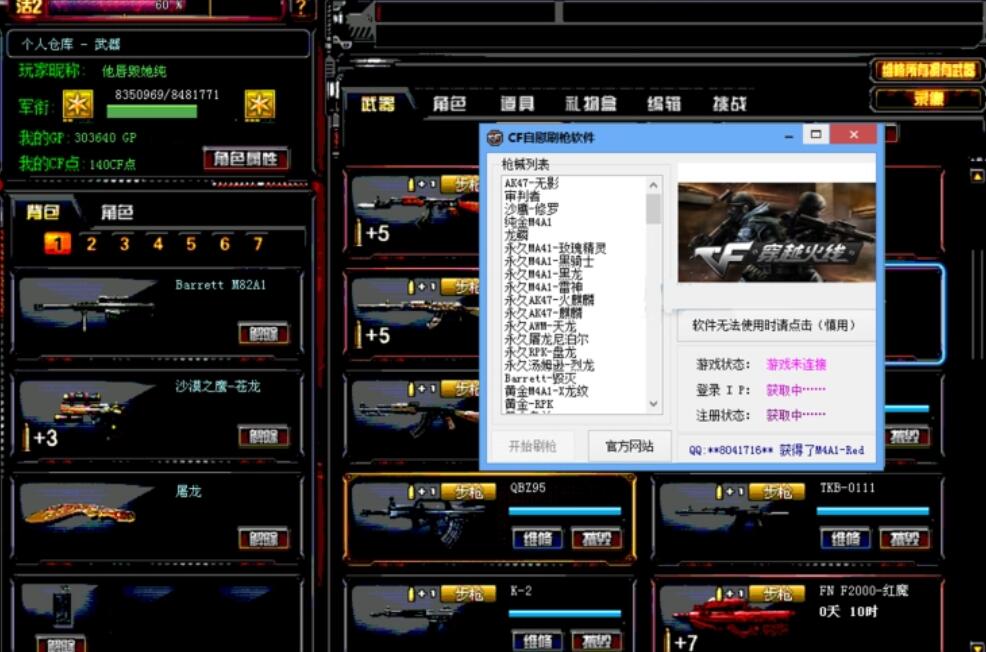Switch to the 编辑 tab

664,104
